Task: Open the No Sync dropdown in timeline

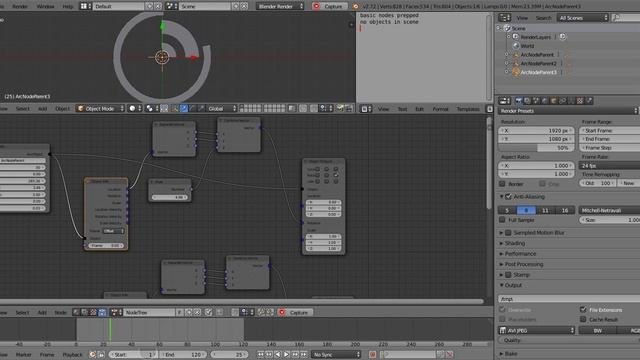Action: pyautogui.click(x=336, y=354)
